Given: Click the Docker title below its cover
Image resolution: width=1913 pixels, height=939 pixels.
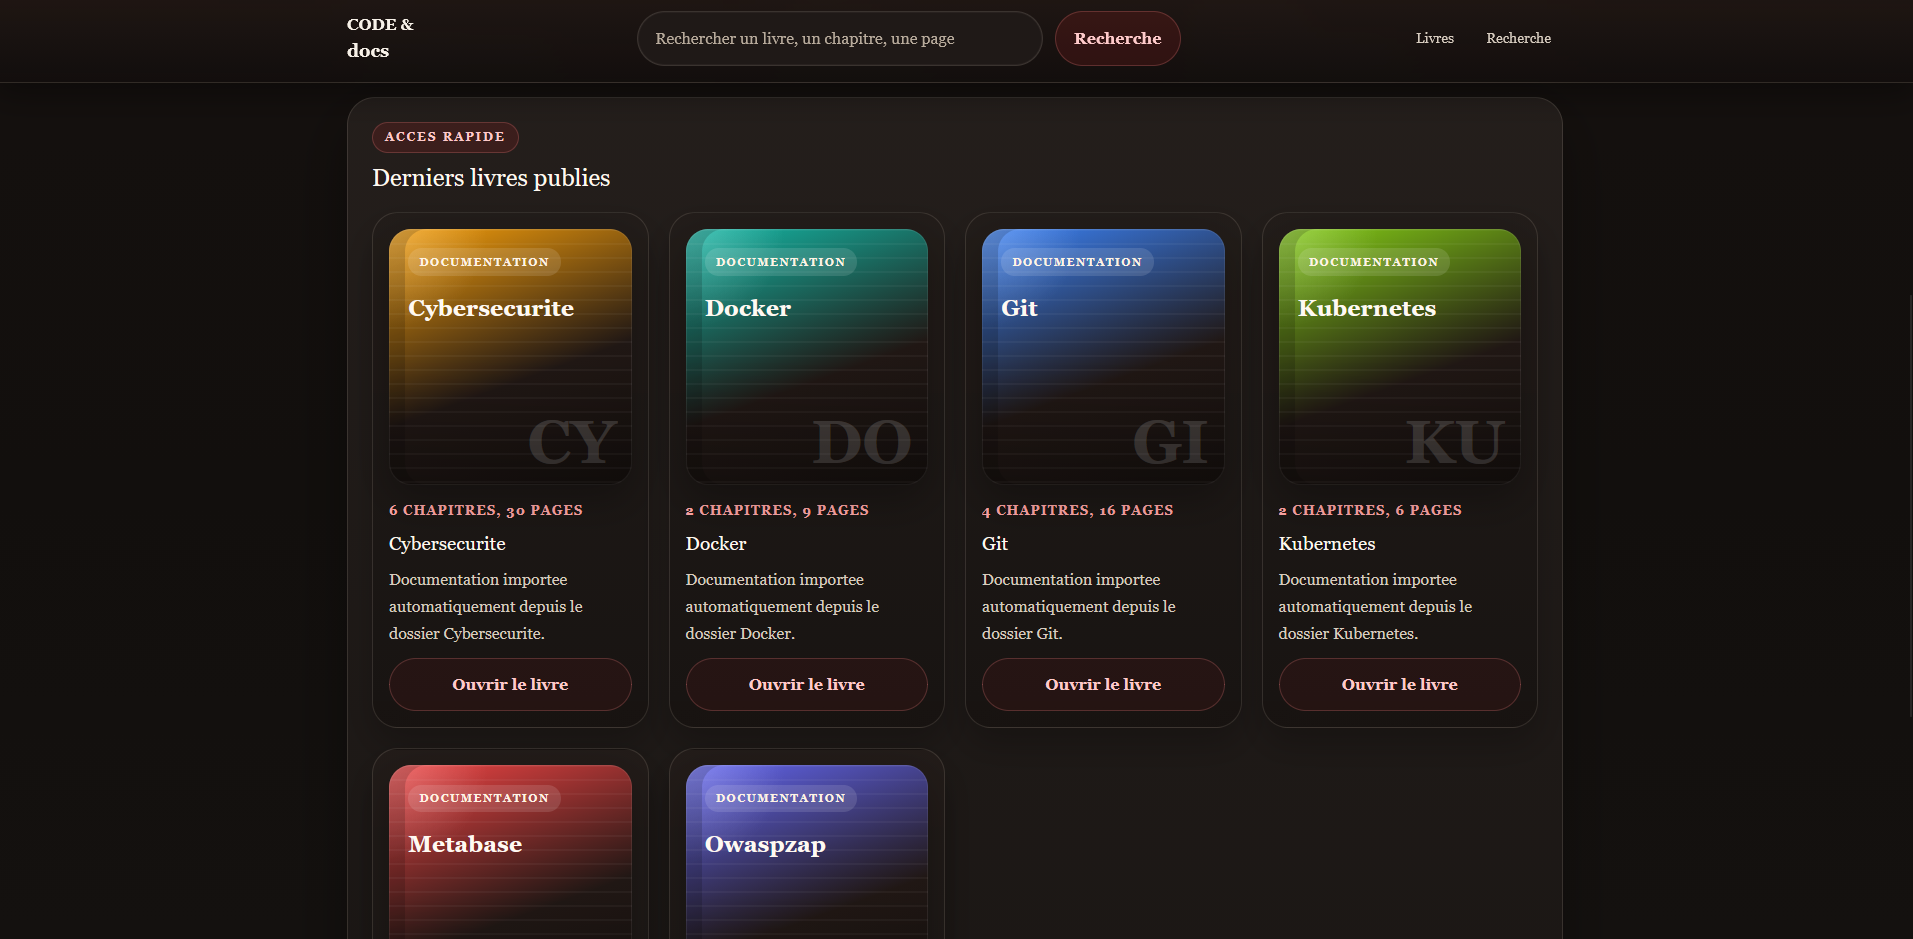Looking at the screenshot, I should [716, 544].
